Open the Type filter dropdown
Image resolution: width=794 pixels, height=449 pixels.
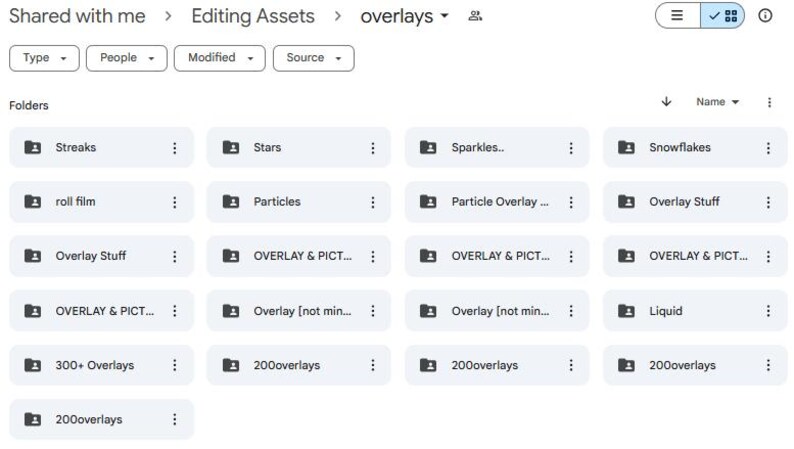[44, 58]
